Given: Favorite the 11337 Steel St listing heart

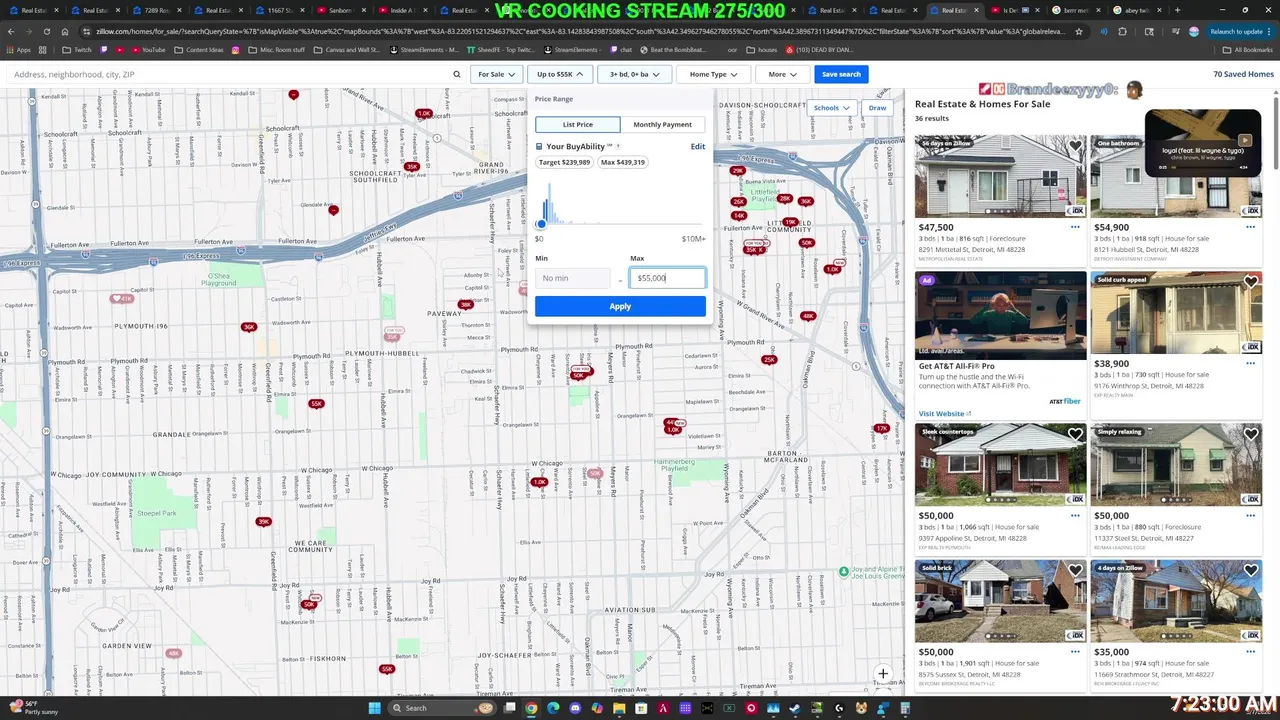Looking at the screenshot, I should [x=1251, y=434].
